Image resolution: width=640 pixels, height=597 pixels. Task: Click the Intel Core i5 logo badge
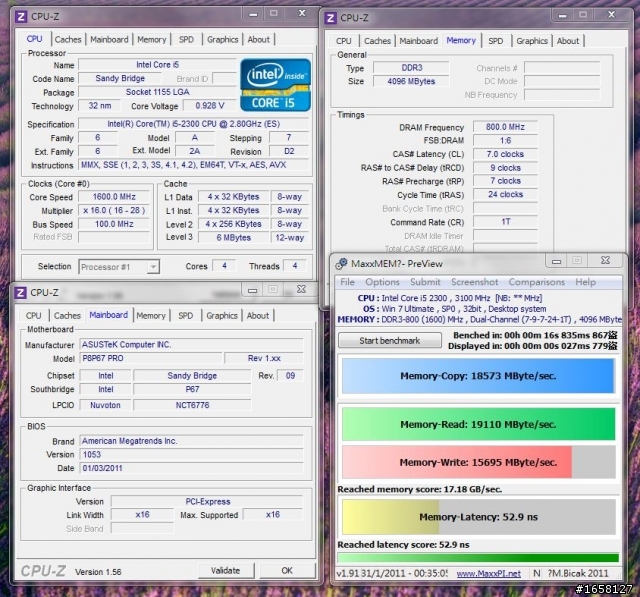pyautogui.click(x=276, y=84)
